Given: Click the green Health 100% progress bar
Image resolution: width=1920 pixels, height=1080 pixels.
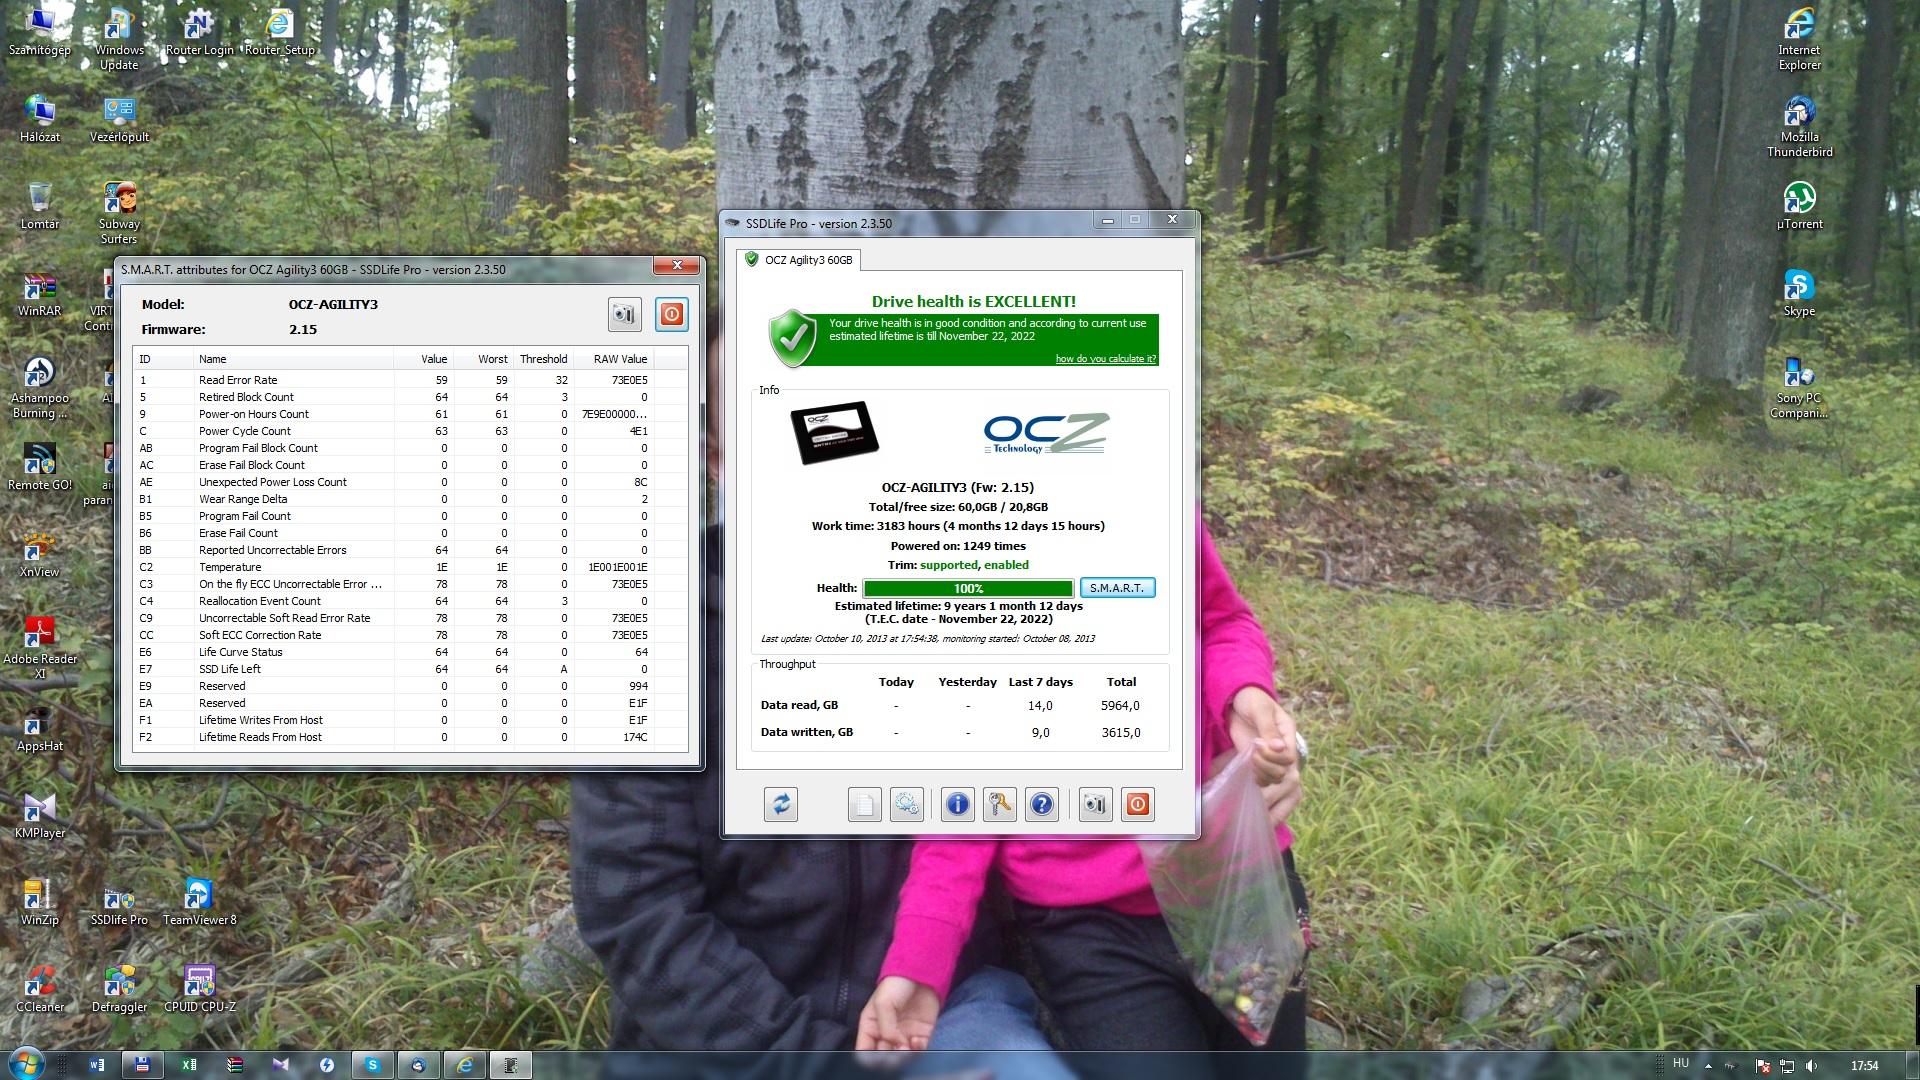Looking at the screenshot, I should [967, 588].
